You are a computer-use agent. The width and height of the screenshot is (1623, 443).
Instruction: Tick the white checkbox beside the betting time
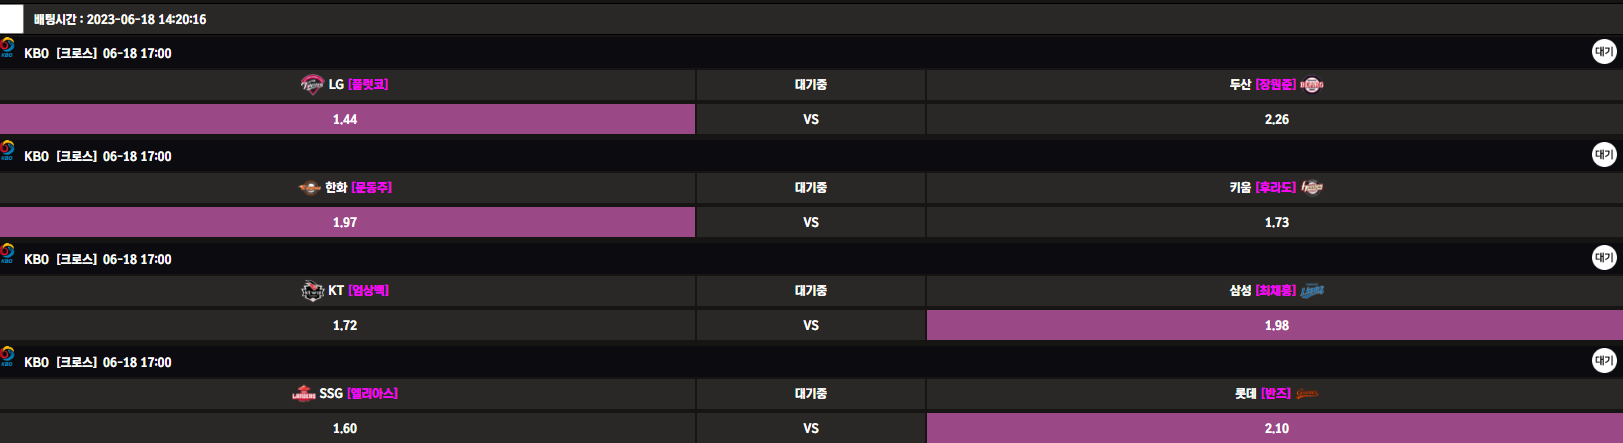[x=11, y=18]
